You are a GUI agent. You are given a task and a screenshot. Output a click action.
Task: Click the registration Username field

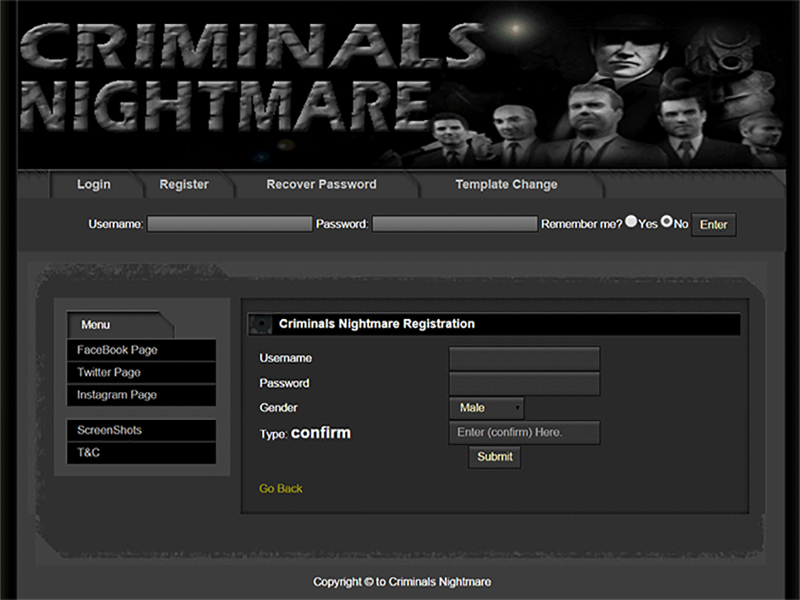524,359
